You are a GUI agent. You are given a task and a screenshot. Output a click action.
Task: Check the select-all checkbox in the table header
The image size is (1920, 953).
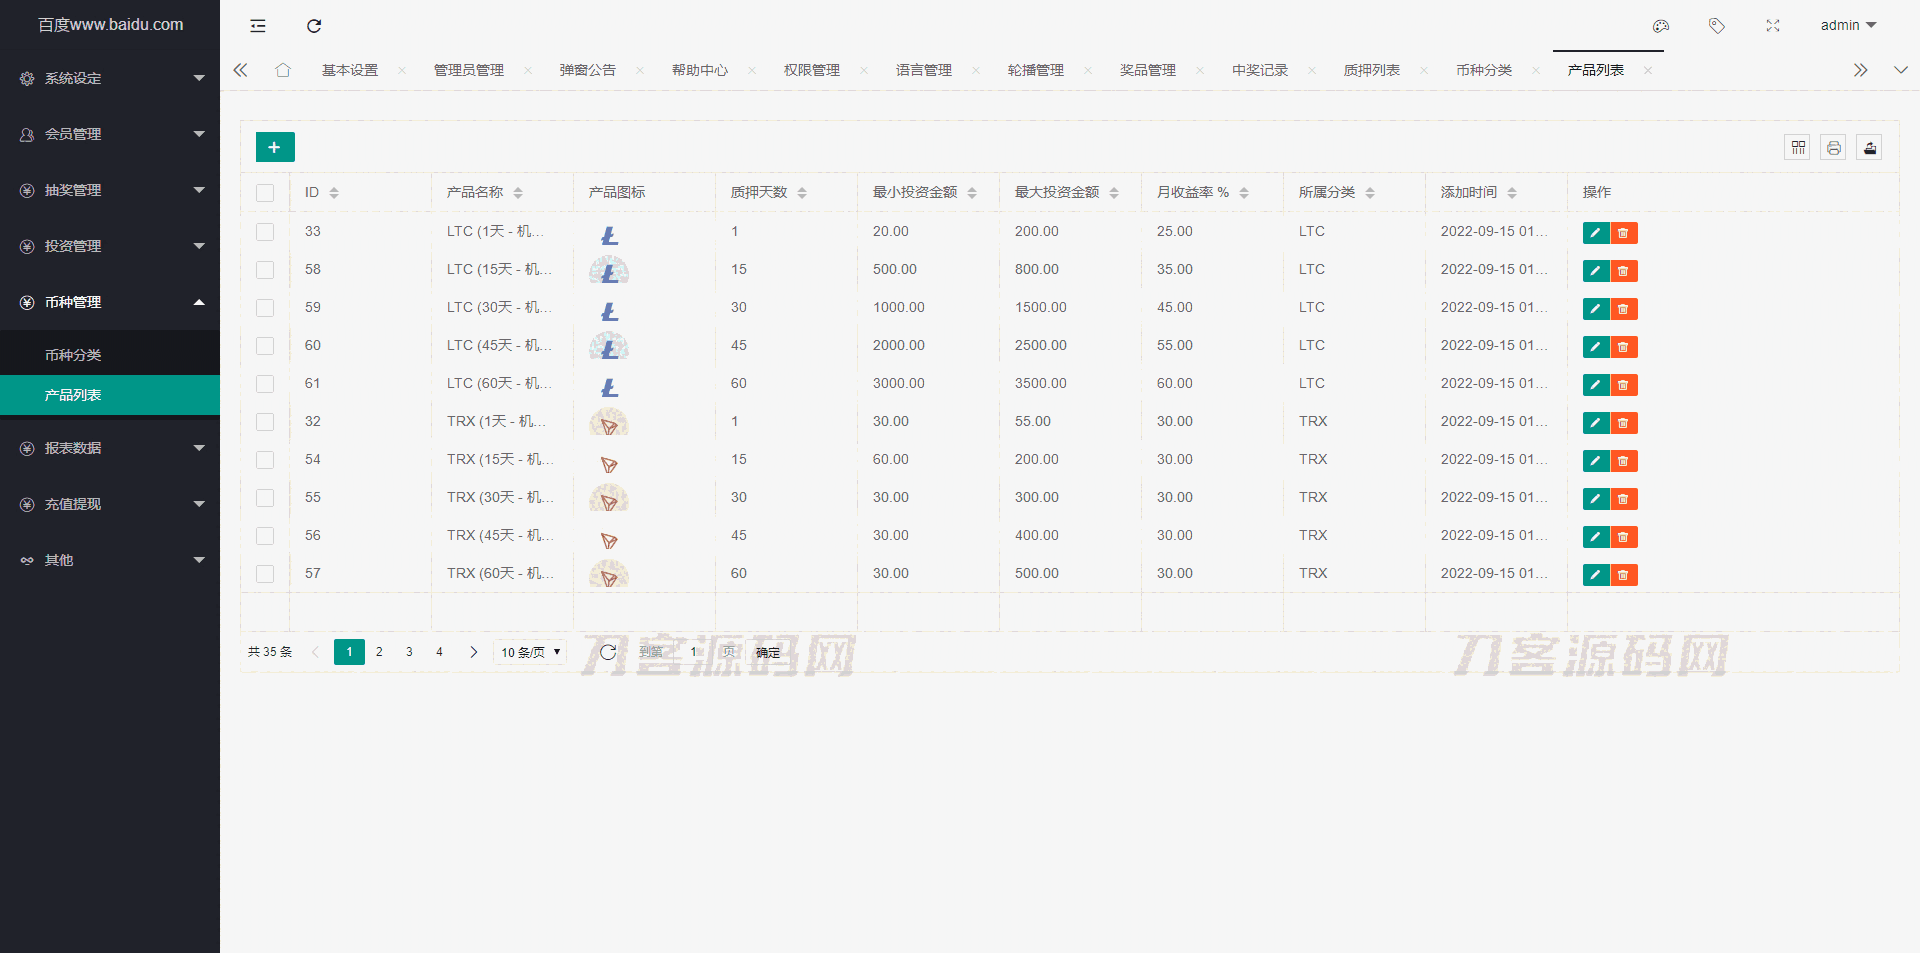tap(265, 192)
